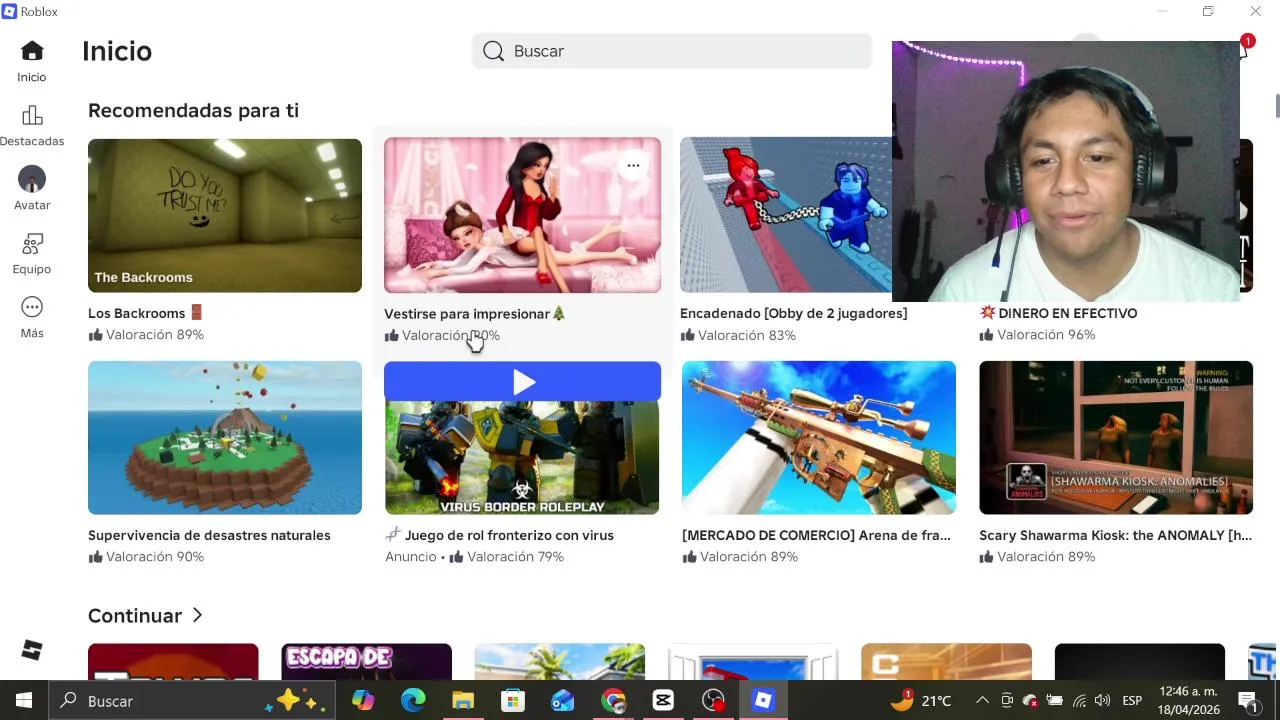Open The Backrooms game thumbnail

(225, 216)
